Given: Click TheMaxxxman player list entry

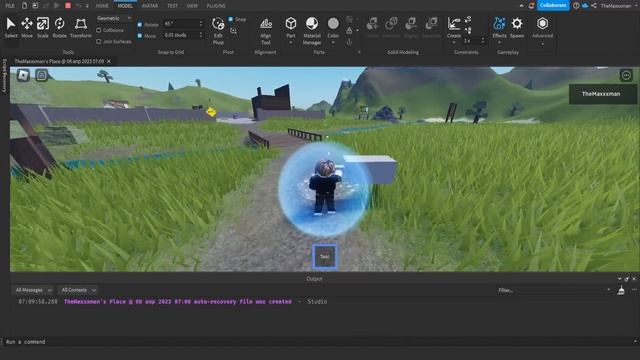Looking at the screenshot, I should tap(603, 94).
